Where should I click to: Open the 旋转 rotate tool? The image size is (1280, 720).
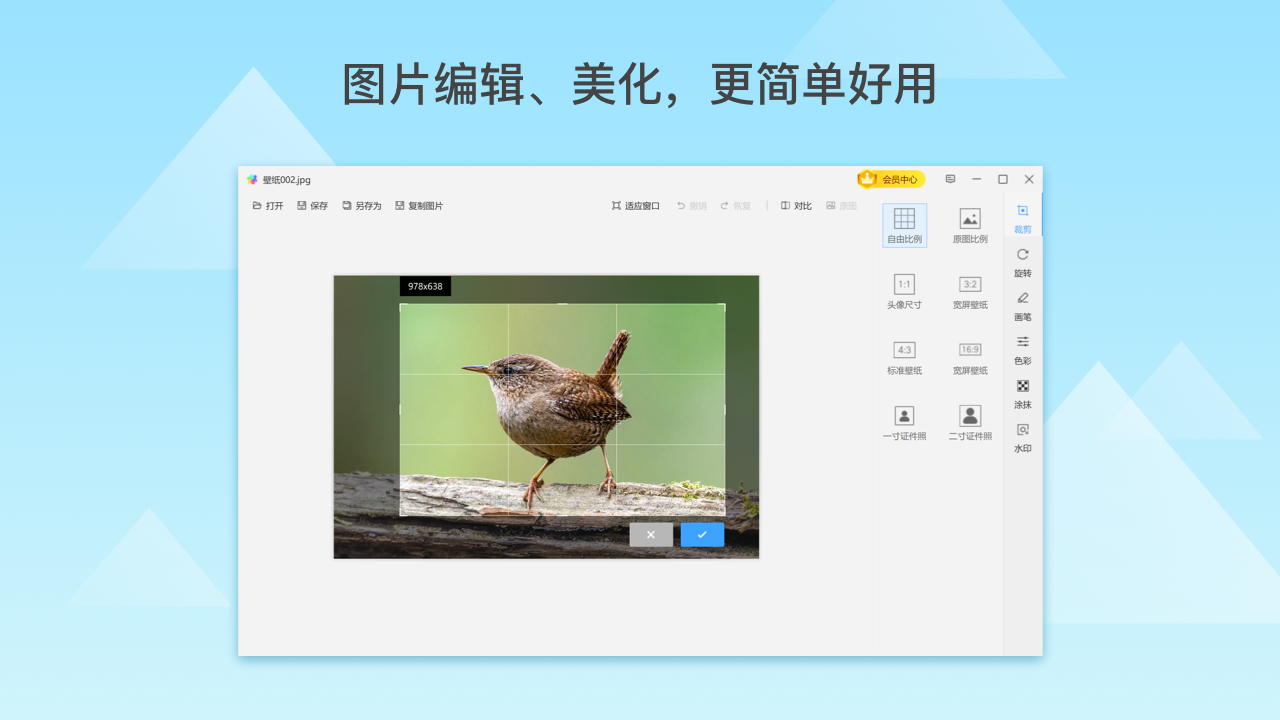point(1022,262)
